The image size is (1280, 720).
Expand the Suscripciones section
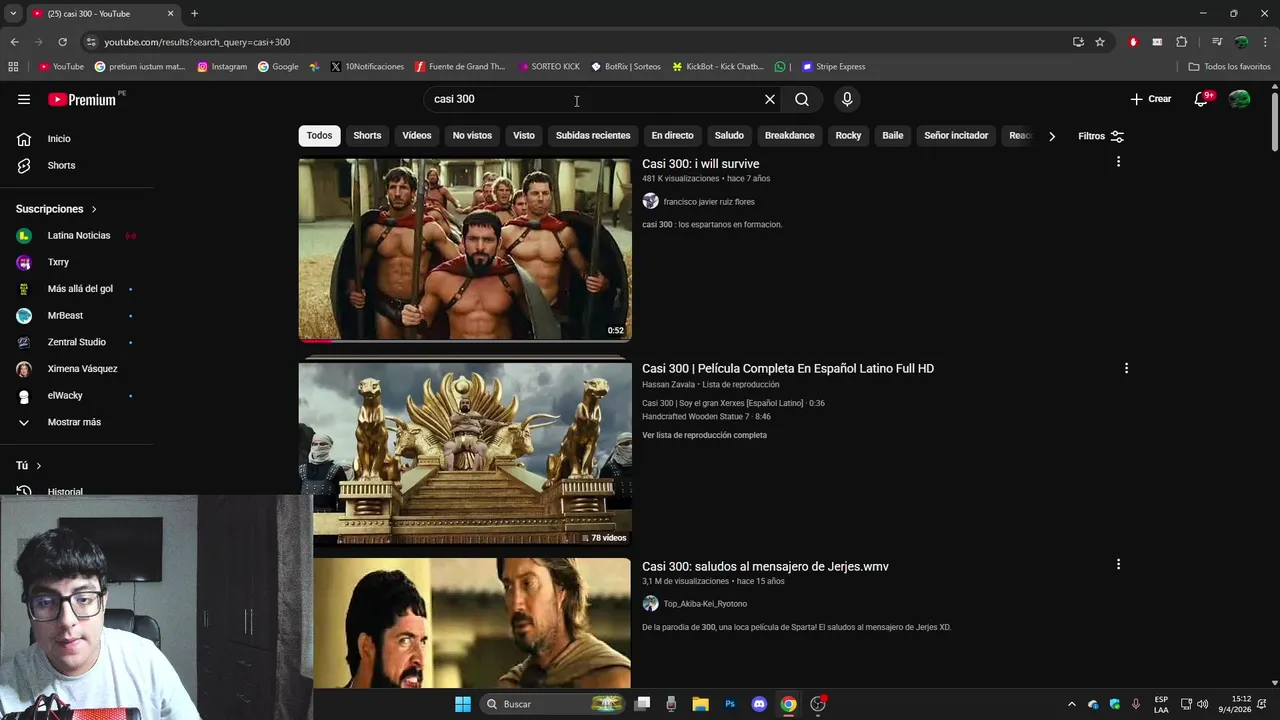pos(57,209)
